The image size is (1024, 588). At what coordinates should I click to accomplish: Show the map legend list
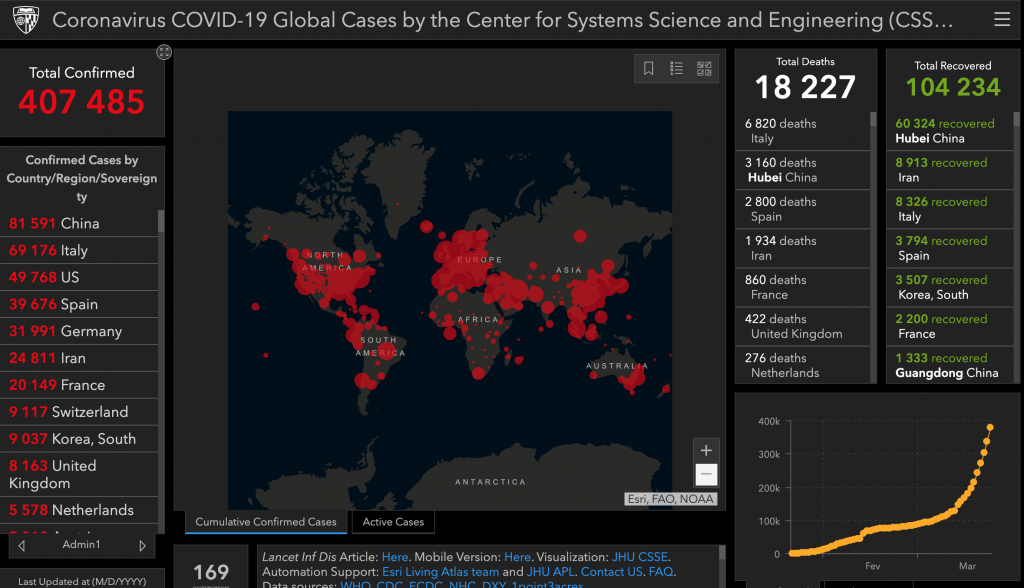677,68
